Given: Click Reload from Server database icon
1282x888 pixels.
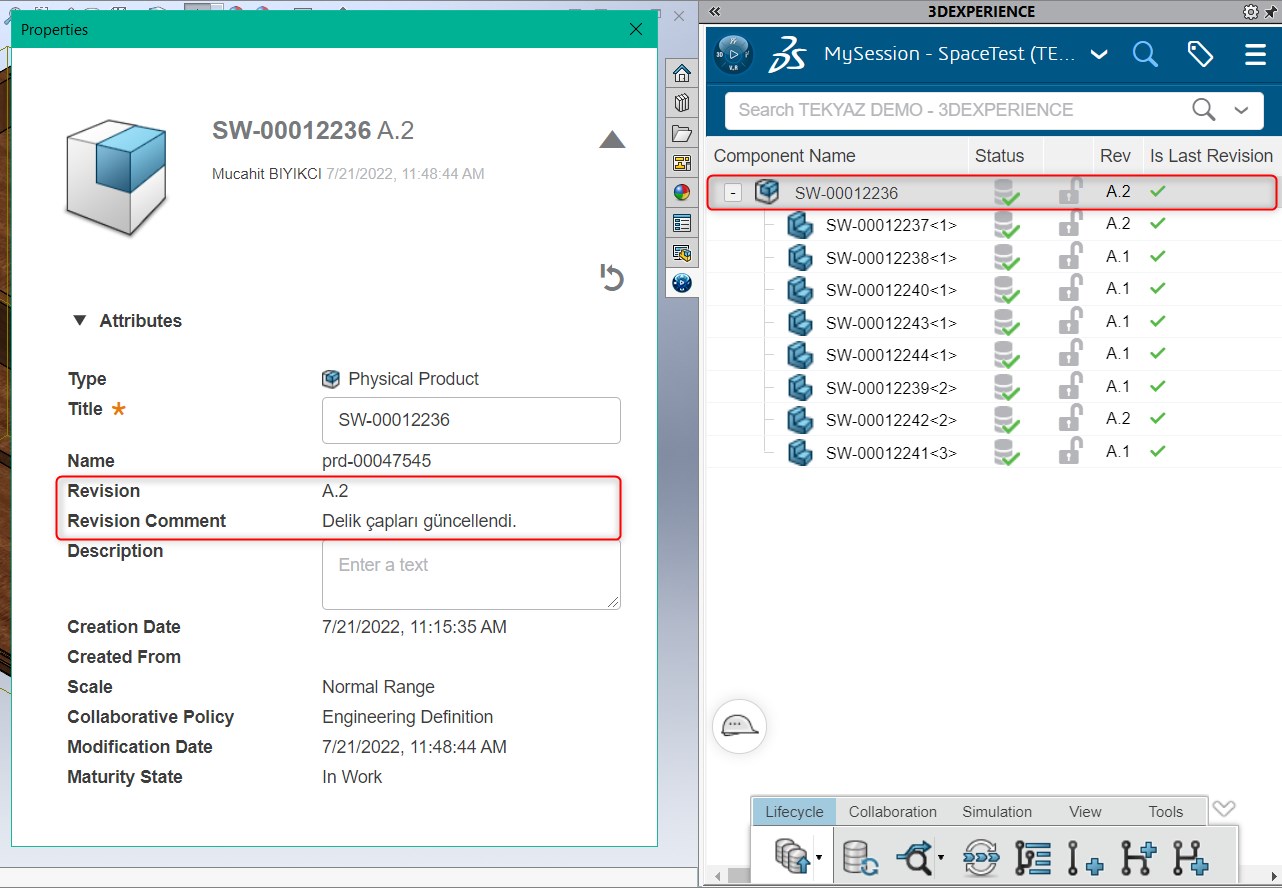Looking at the screenshot, I should (860, 858).
